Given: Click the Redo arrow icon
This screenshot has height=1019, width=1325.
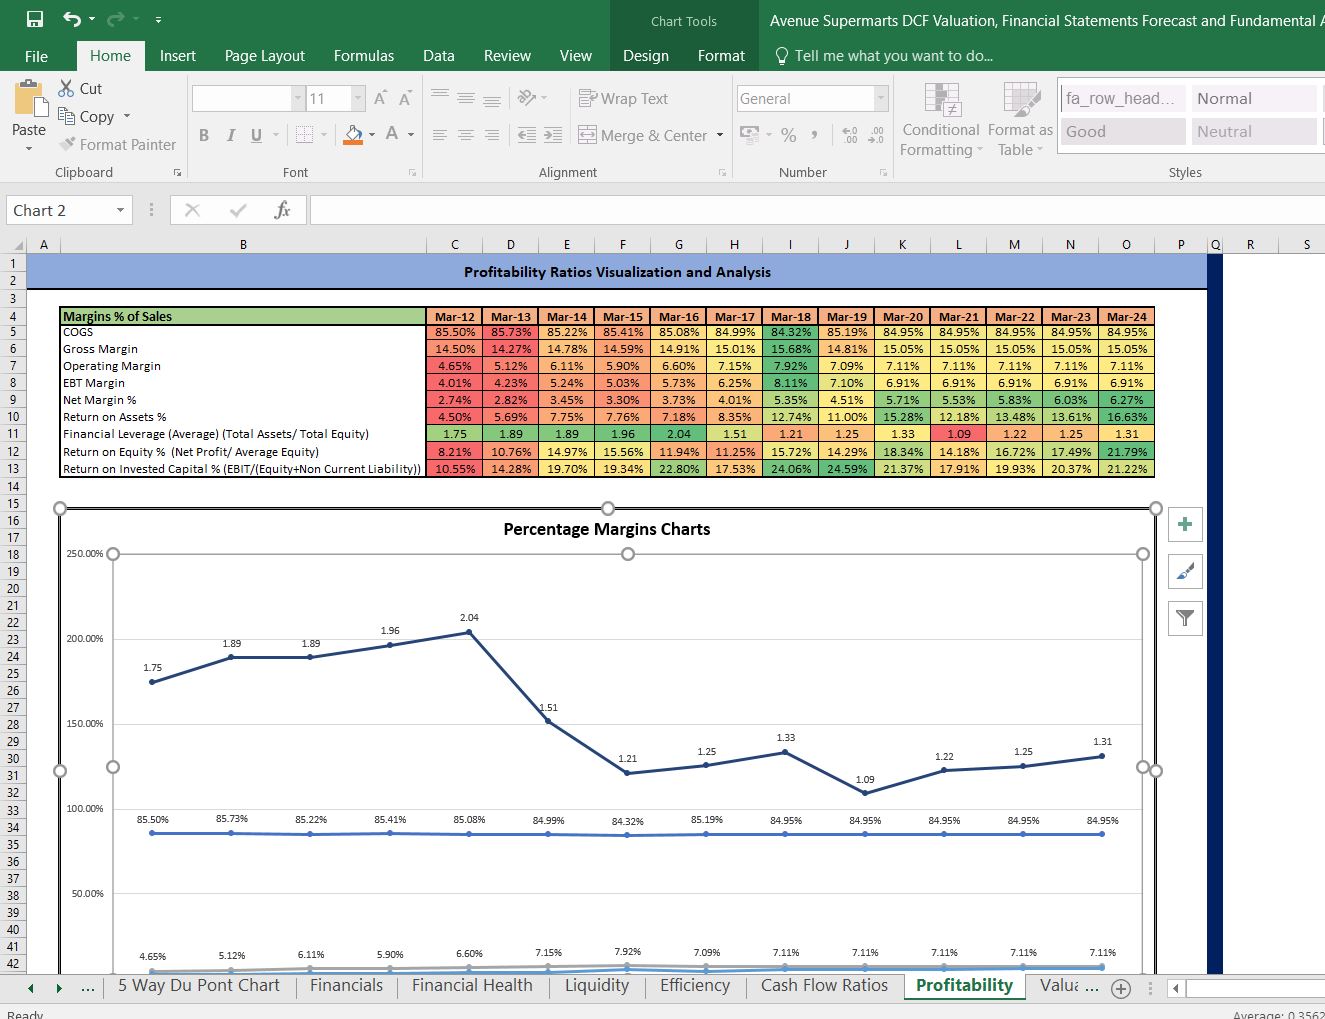Looking at the screenshot, I should click(118, 19).
